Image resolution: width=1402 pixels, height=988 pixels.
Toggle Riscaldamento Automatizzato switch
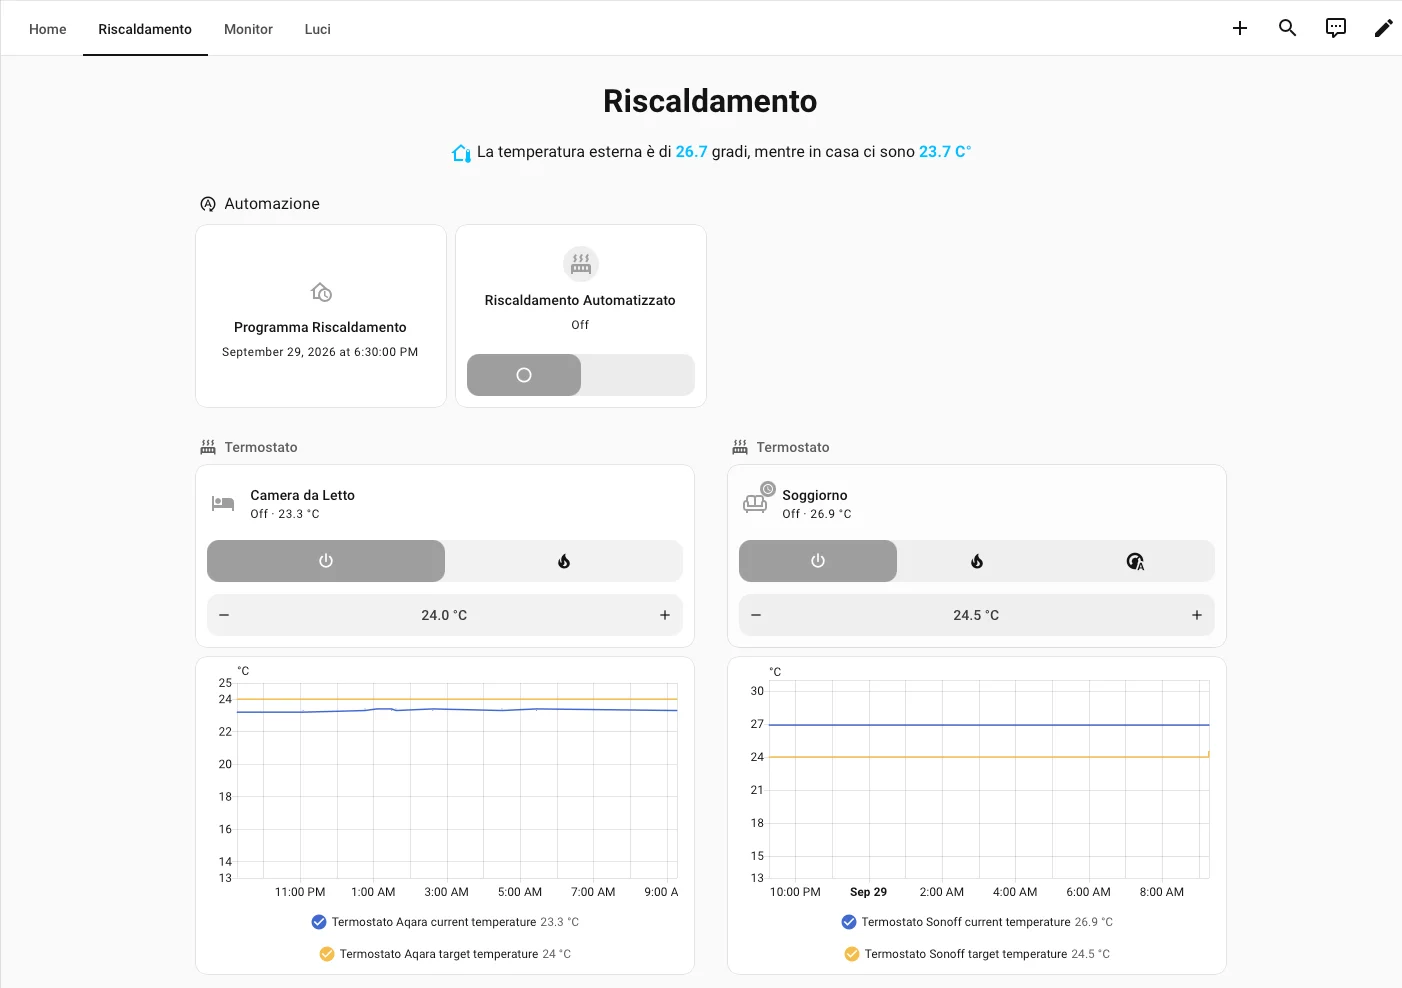click(x=581, y=375)
